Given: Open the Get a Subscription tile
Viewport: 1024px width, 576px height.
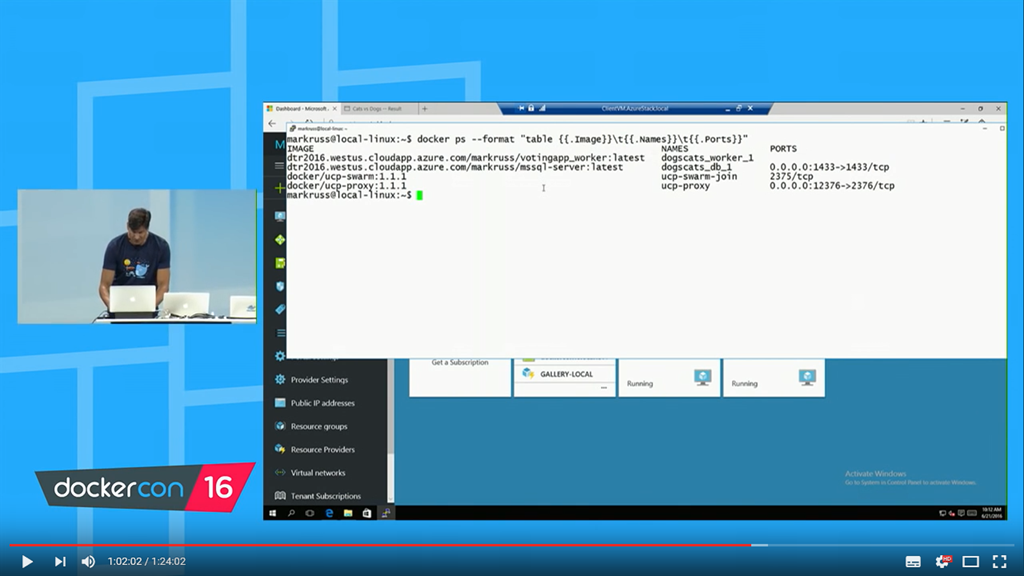Looking at the screenshot, I should click(460, 377).
